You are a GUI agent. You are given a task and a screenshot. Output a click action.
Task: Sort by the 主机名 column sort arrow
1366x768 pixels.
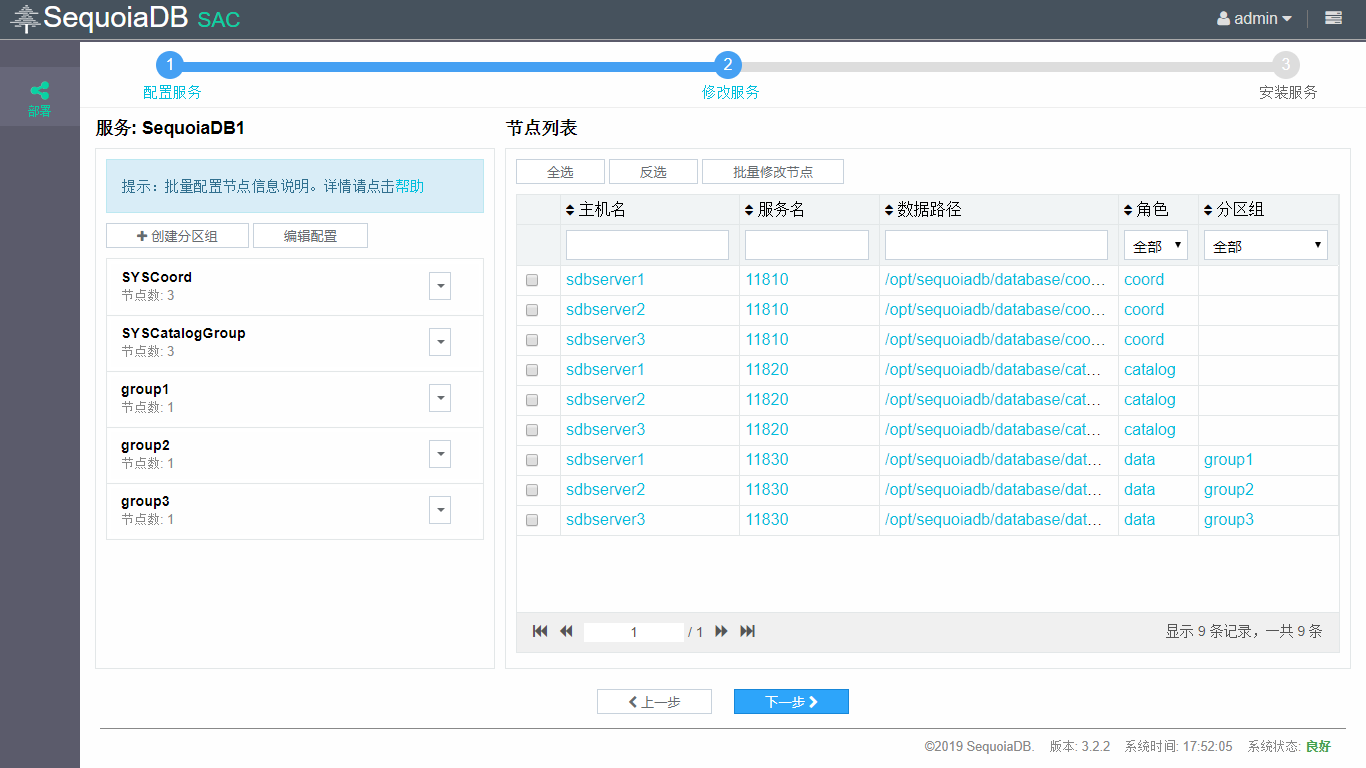click(571, 210)
